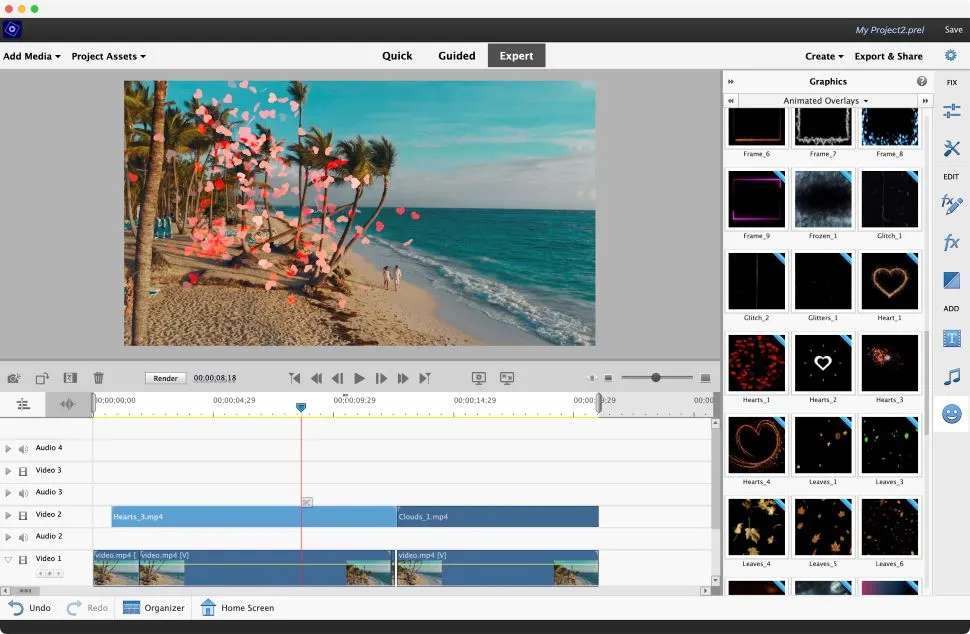Screen dimensions: 970x634
Task: Open the Transitions panel icon
Action: (x=951, y=281)
